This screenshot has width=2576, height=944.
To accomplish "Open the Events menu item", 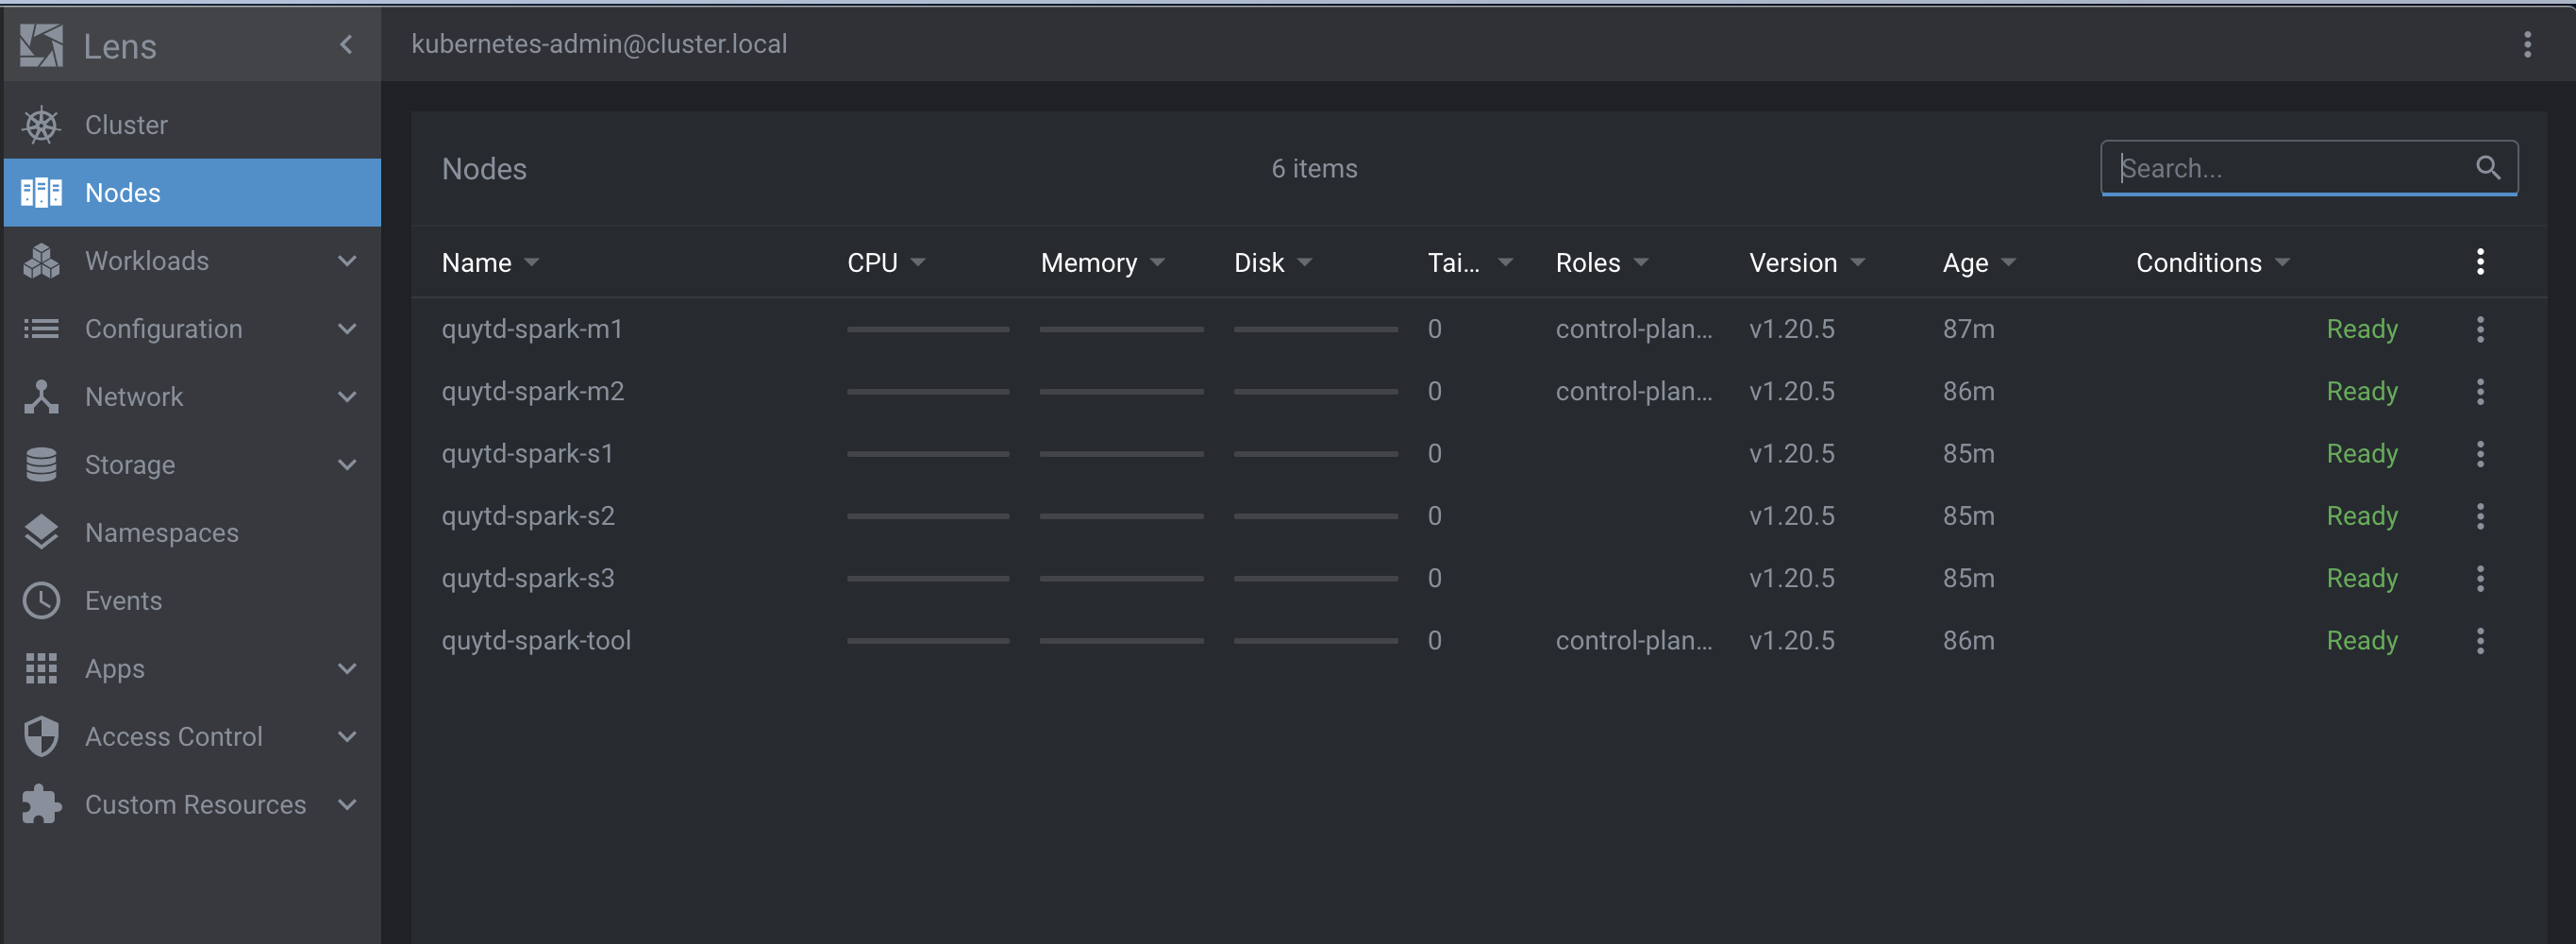I will [192, 601].
